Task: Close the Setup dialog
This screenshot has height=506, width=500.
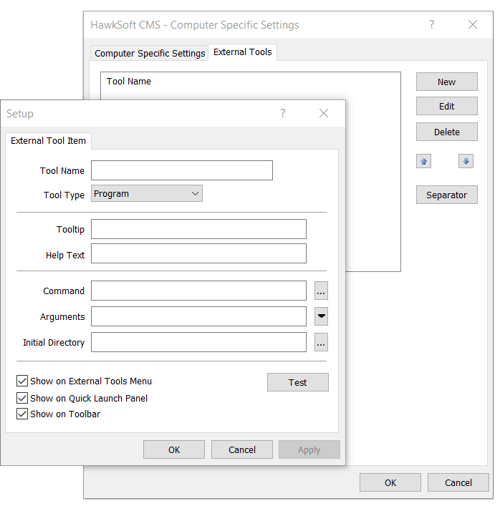Action: tap(324, 113)
